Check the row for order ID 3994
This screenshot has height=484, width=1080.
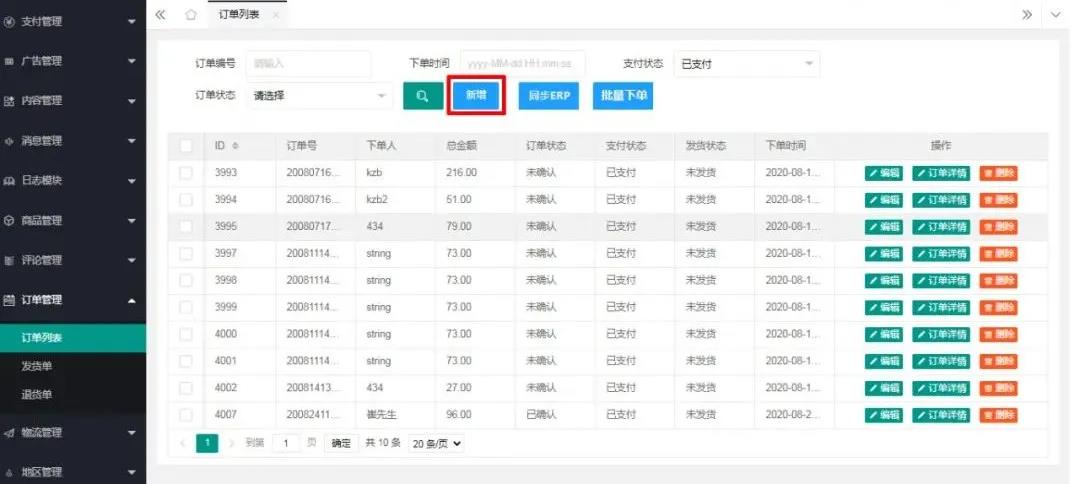coord(186,200)
